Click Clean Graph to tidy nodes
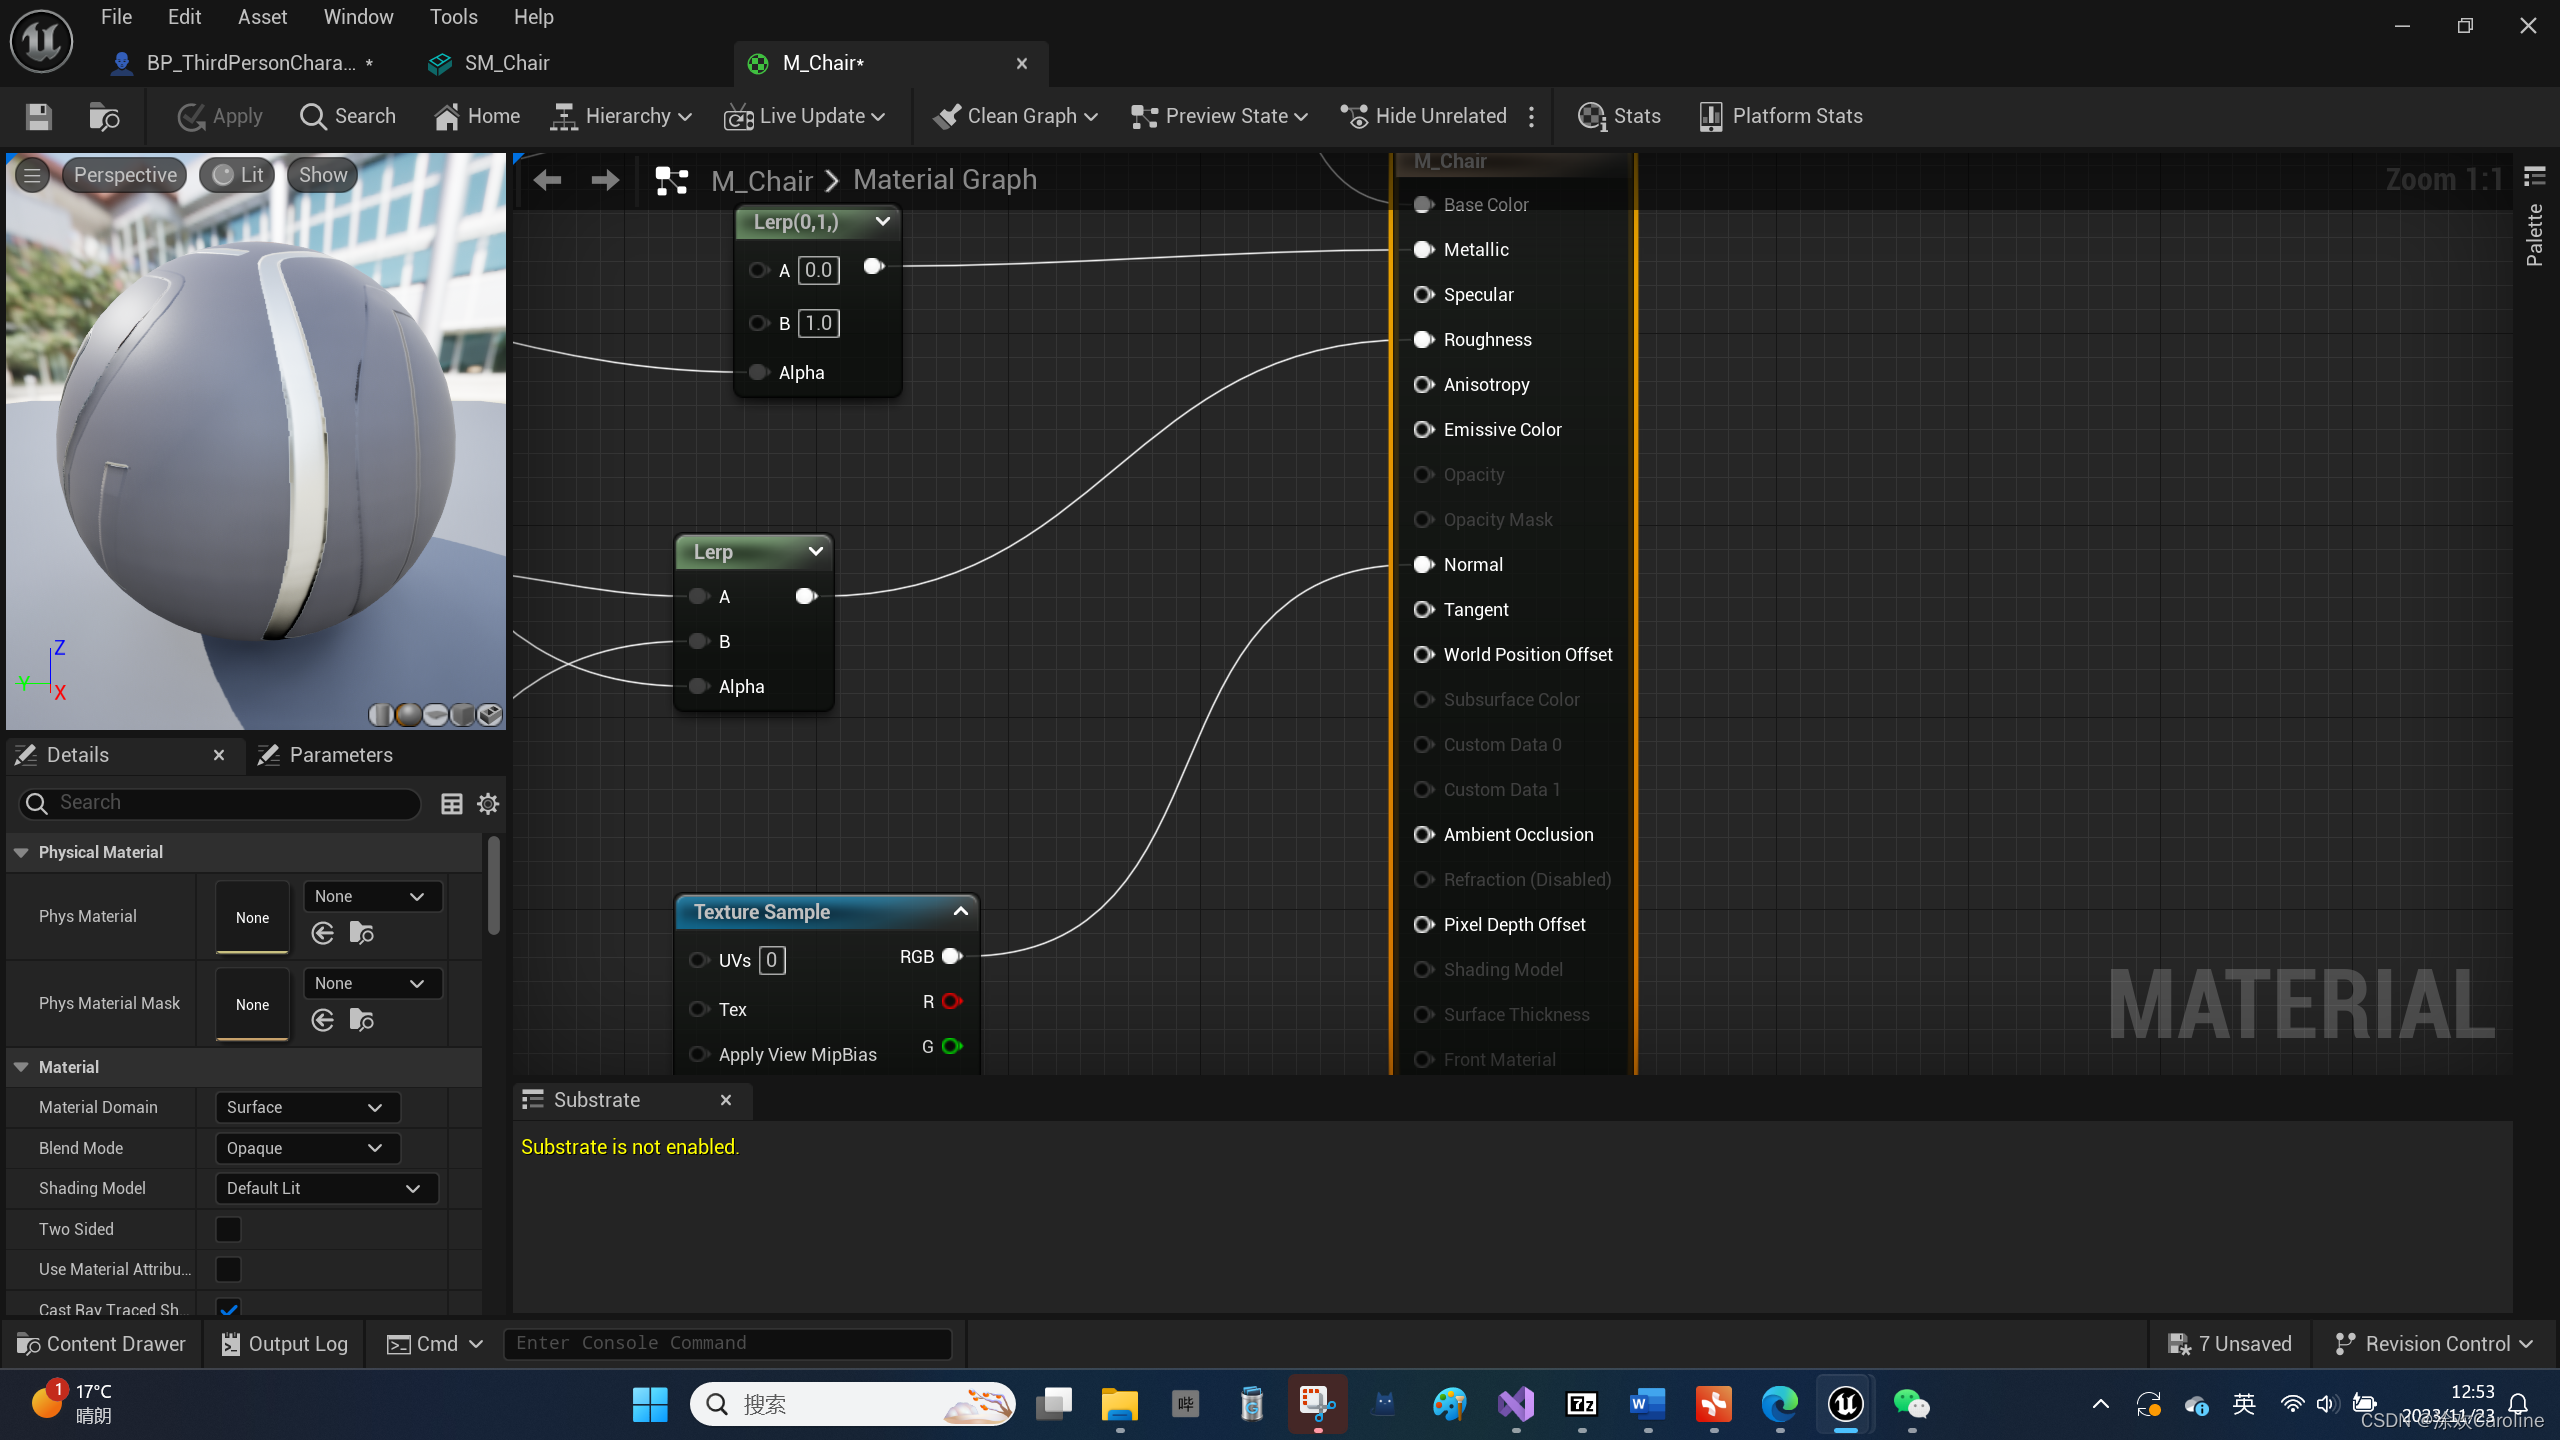Image resolution: width=2560 pixels, height=1440 pixels. [1022, 116]
